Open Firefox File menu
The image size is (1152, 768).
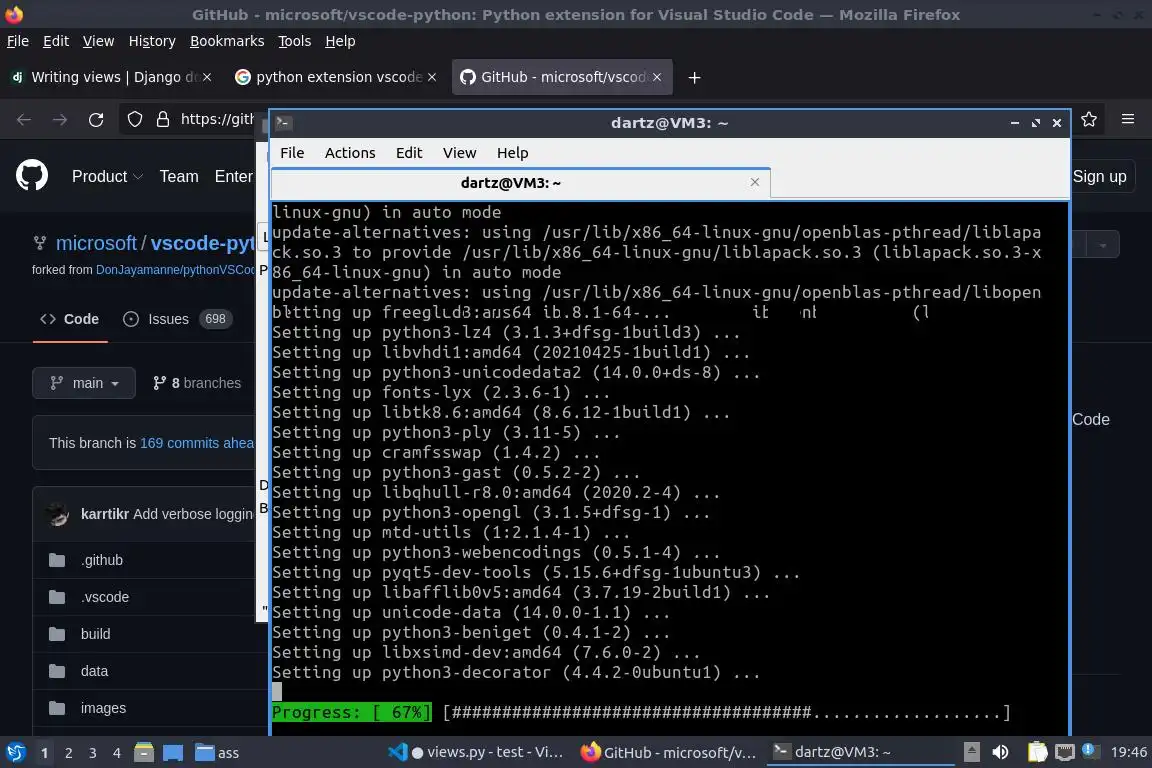coord(18,41)
